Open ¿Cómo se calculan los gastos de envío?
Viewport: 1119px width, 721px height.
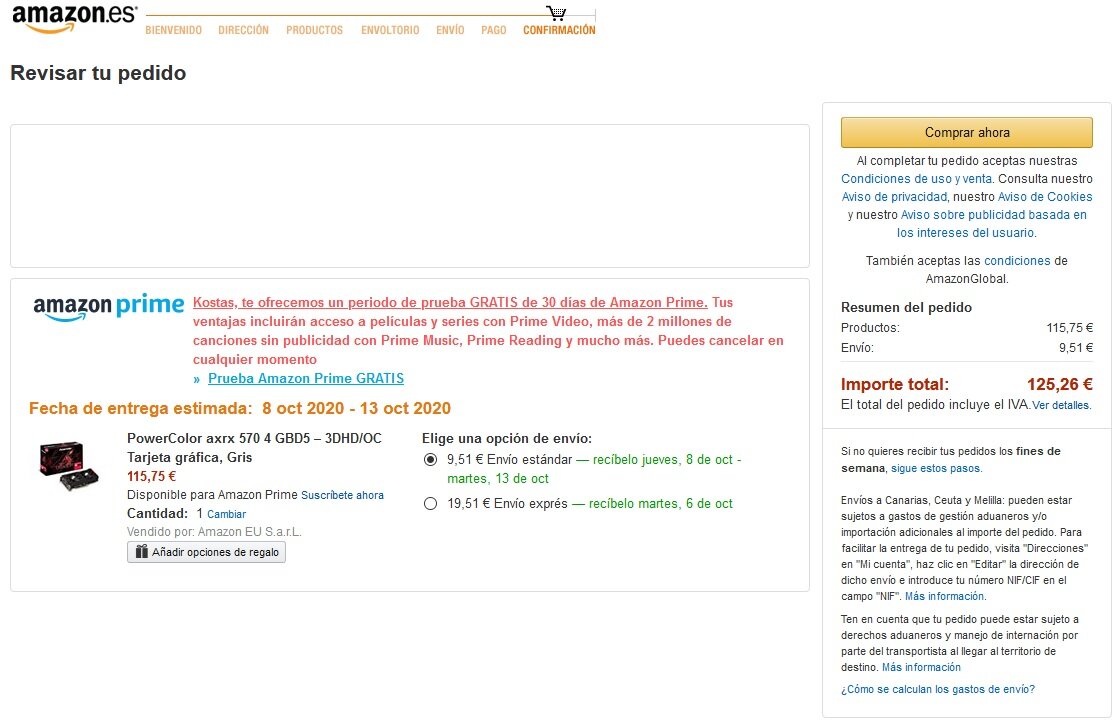[938, 690]
